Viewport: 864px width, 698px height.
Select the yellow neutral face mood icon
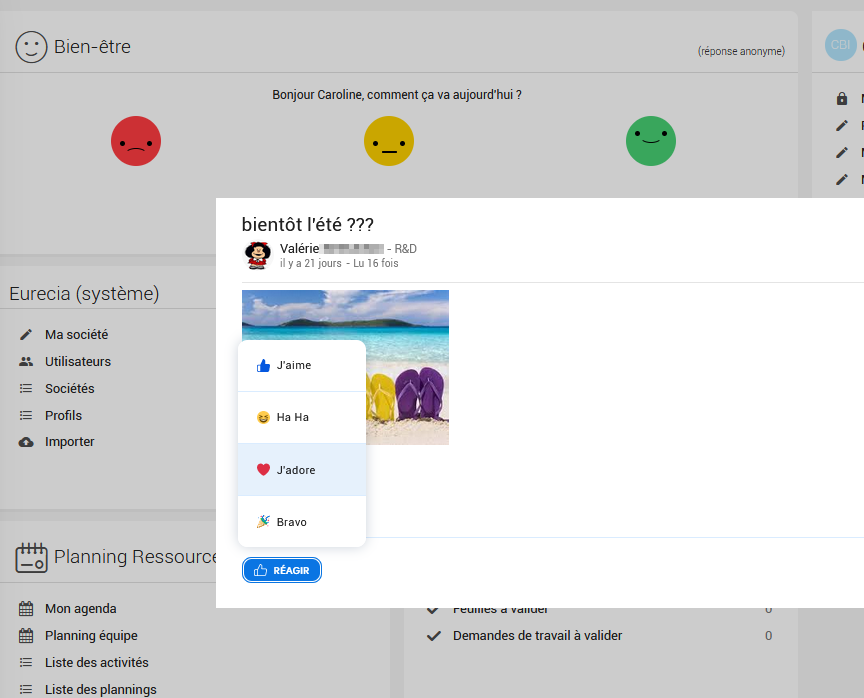(389, 141)
